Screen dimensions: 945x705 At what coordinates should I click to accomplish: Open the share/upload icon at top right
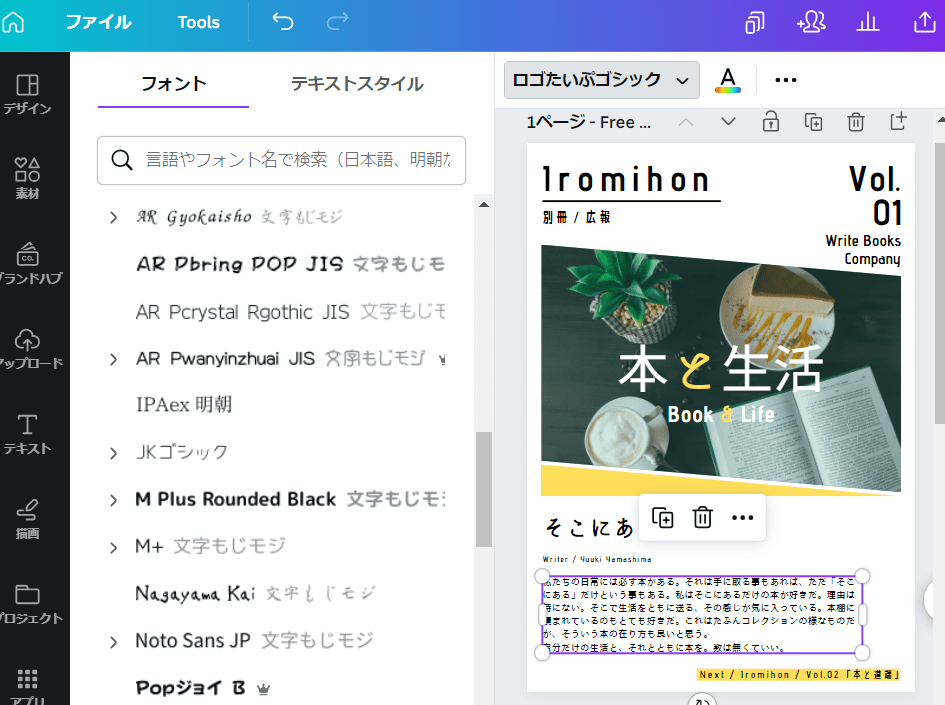pos(924,23)
